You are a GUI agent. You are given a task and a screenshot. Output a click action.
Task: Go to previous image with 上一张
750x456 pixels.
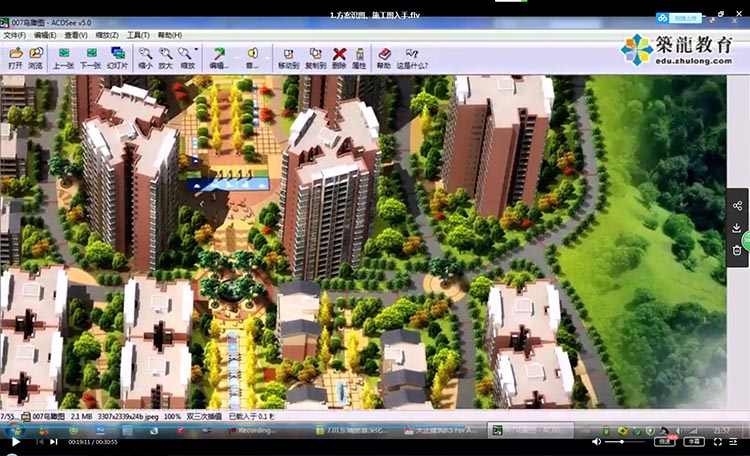[63, 58]
